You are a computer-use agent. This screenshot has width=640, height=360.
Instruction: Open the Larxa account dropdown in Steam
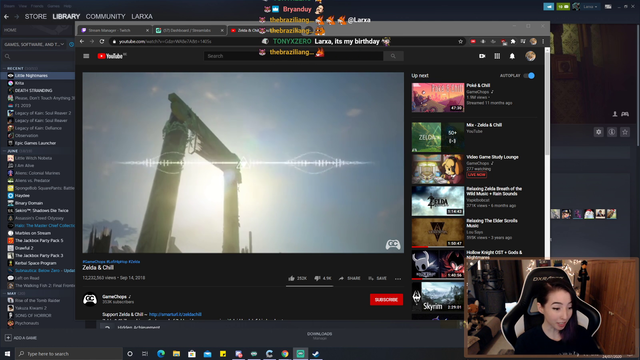click(x=590, y=7)
